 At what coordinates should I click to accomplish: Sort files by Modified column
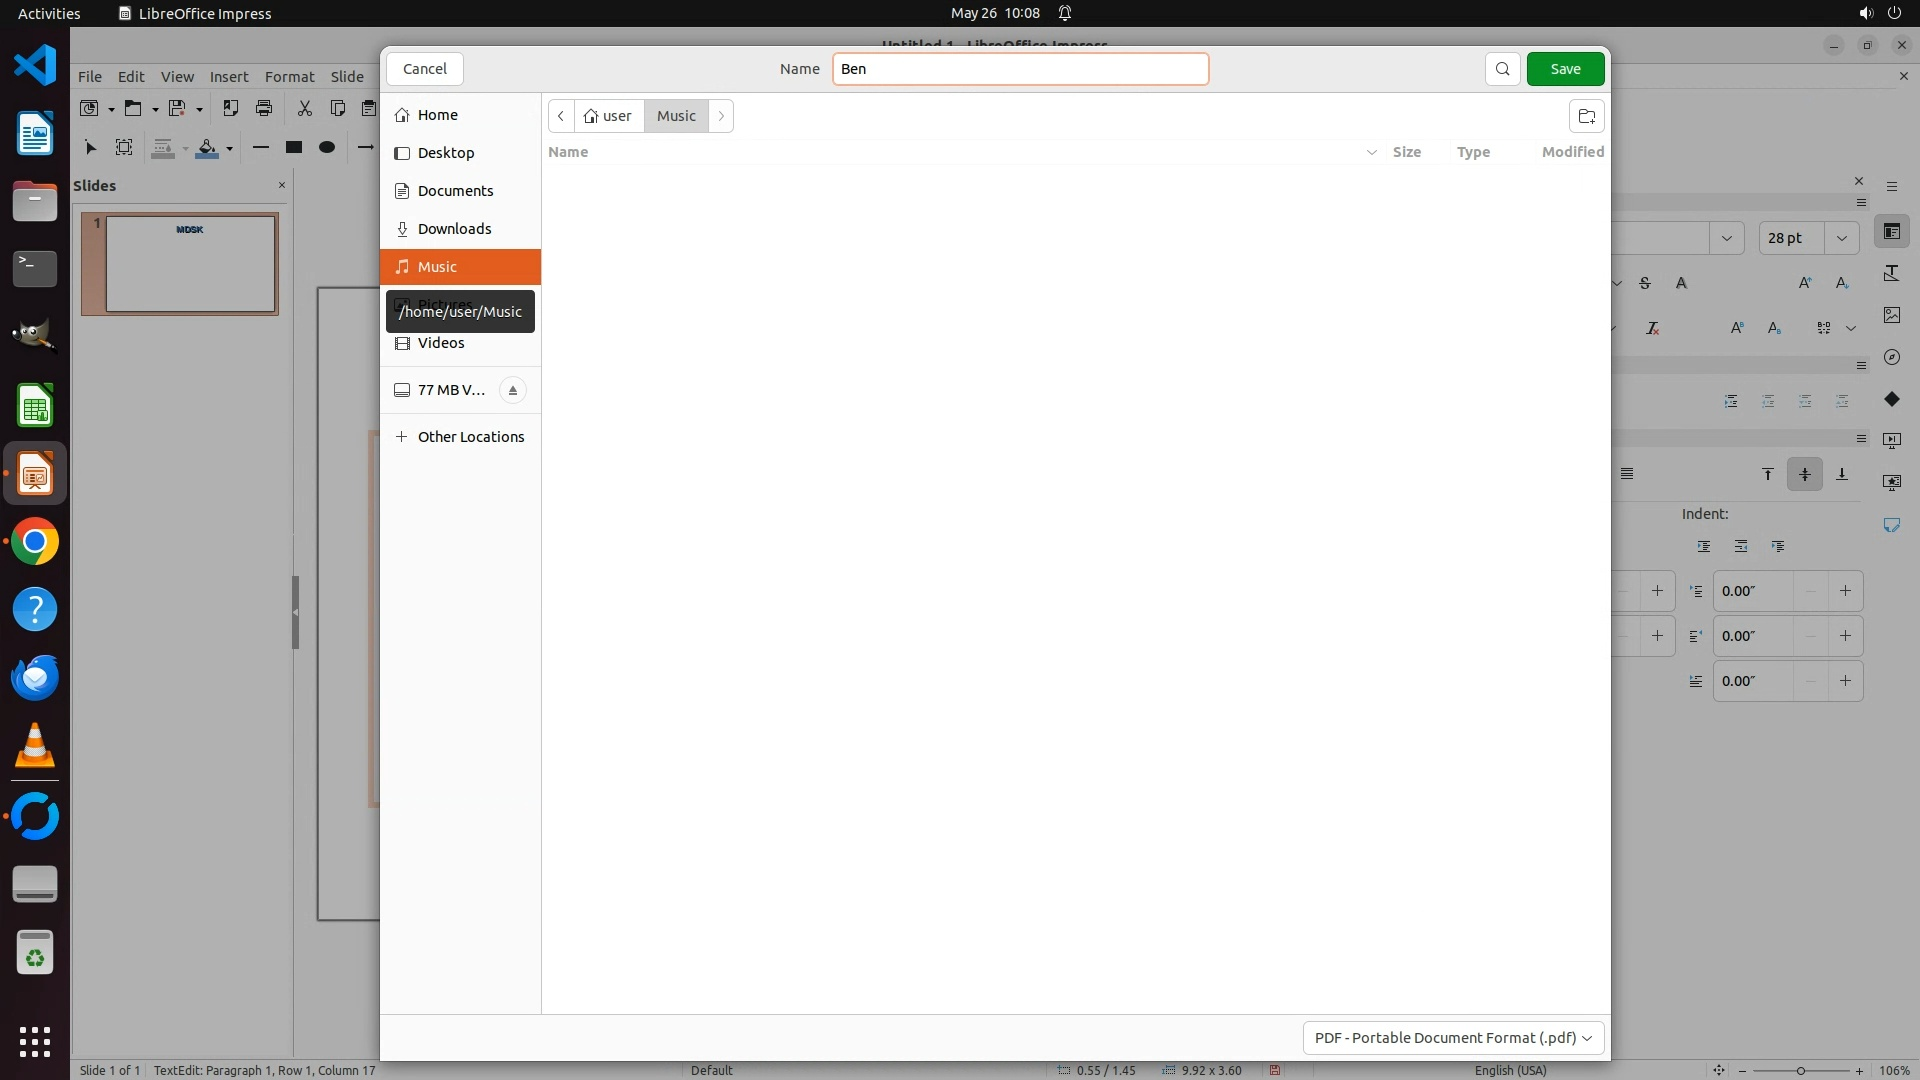click(x=1572, y=152)
